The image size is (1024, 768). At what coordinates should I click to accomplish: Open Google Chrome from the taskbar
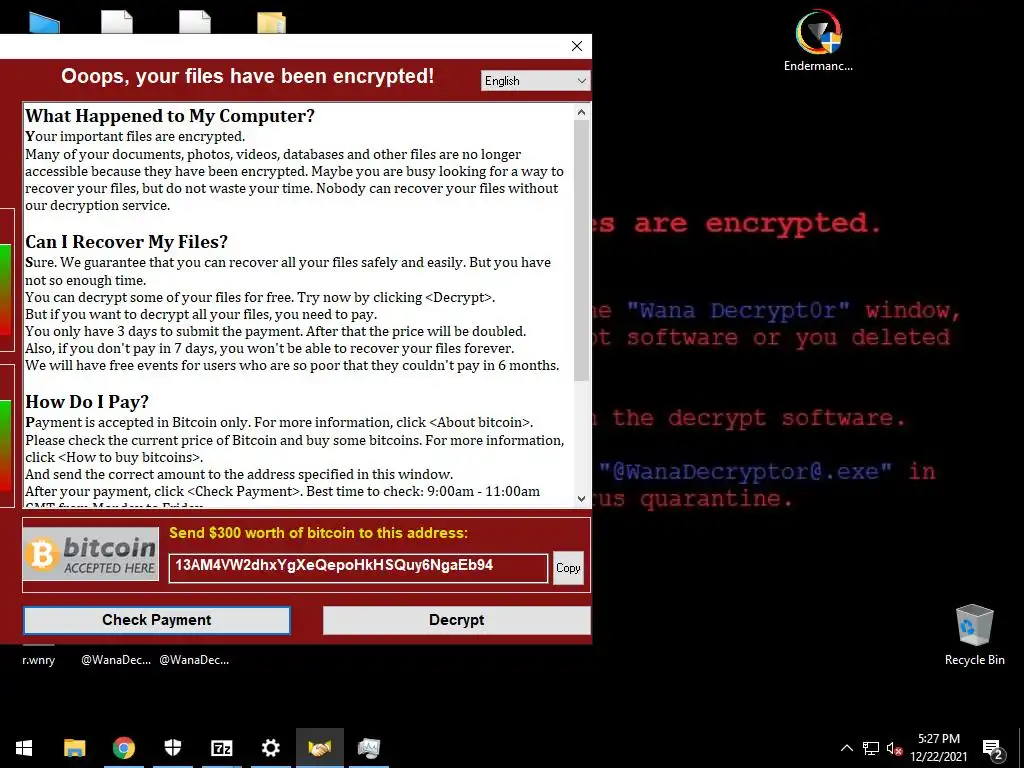[123, 748]
